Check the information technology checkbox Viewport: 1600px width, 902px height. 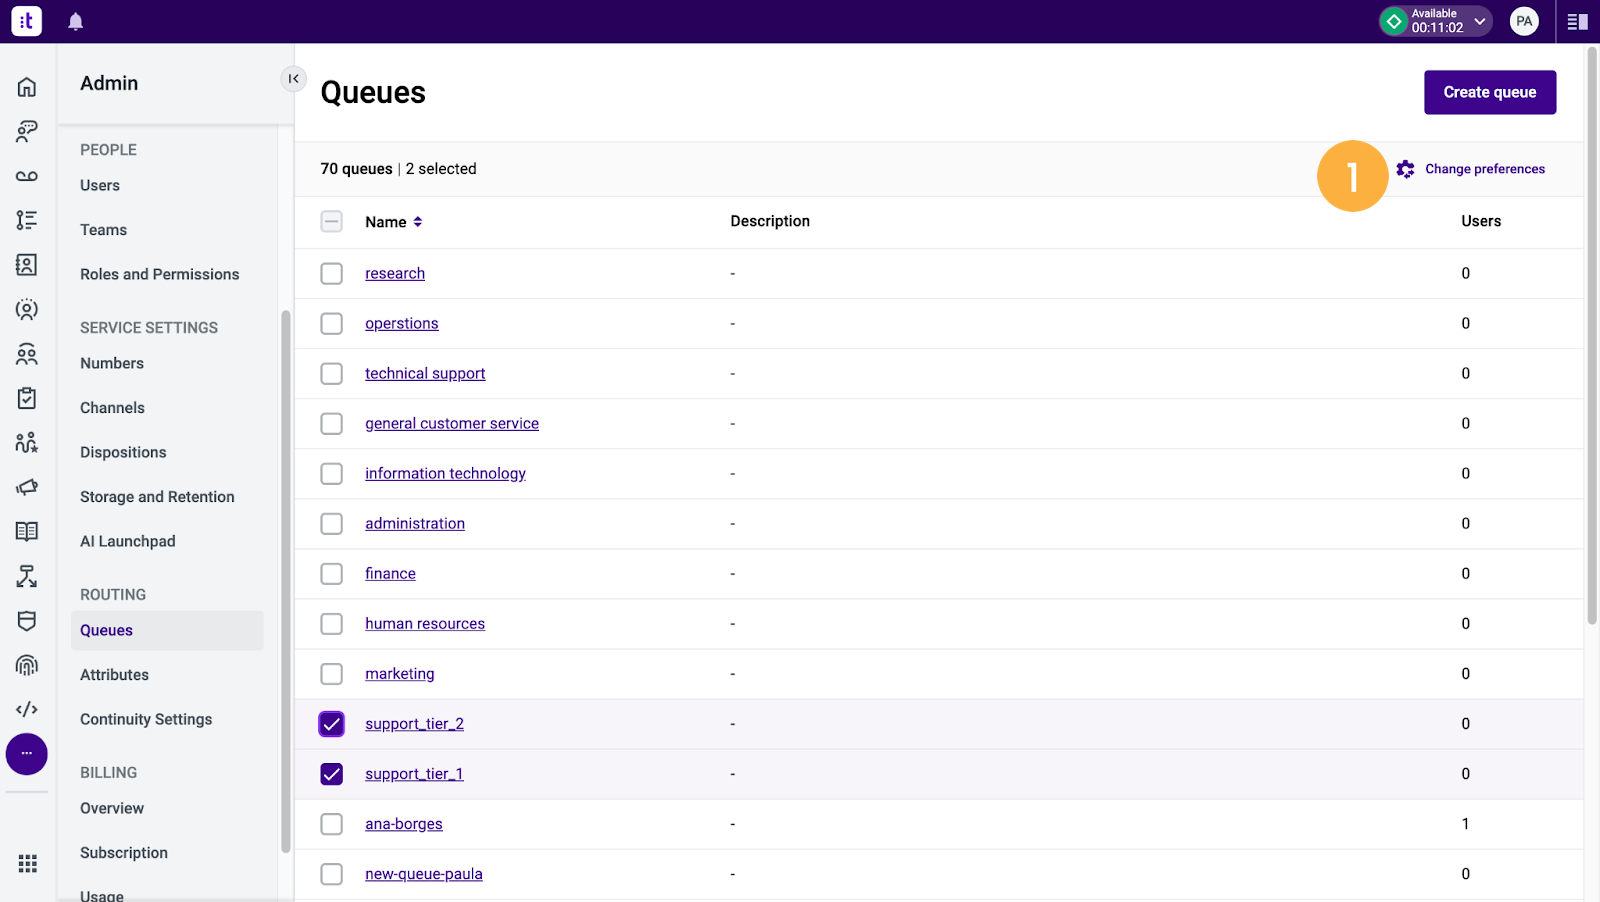tap(332, 474)
